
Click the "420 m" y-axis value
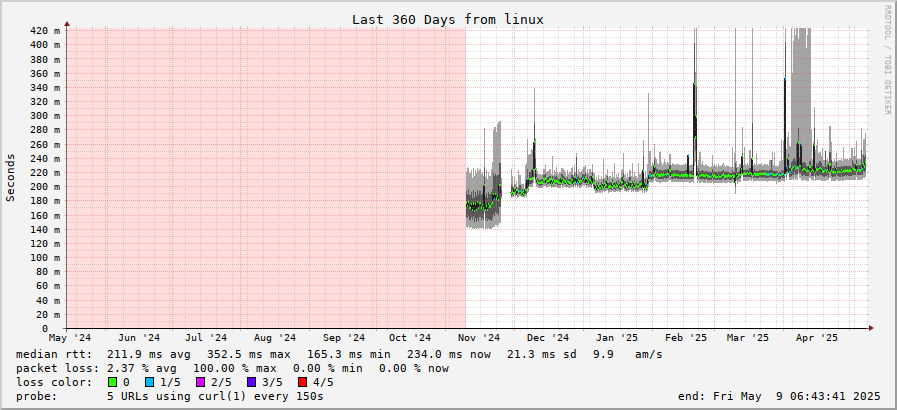pyautogui.click(x=44, y=31)
